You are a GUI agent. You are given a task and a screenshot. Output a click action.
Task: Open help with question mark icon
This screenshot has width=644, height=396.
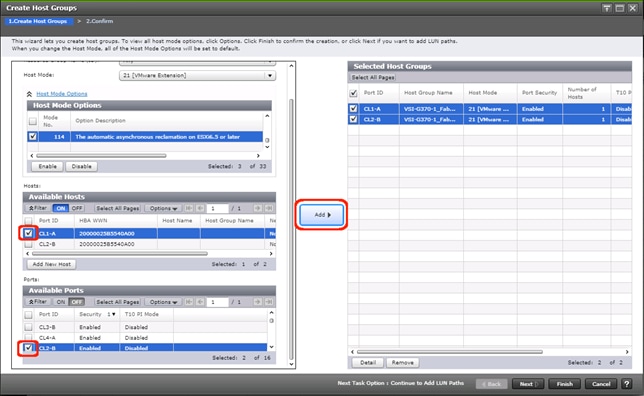click(x=626, y=384)
